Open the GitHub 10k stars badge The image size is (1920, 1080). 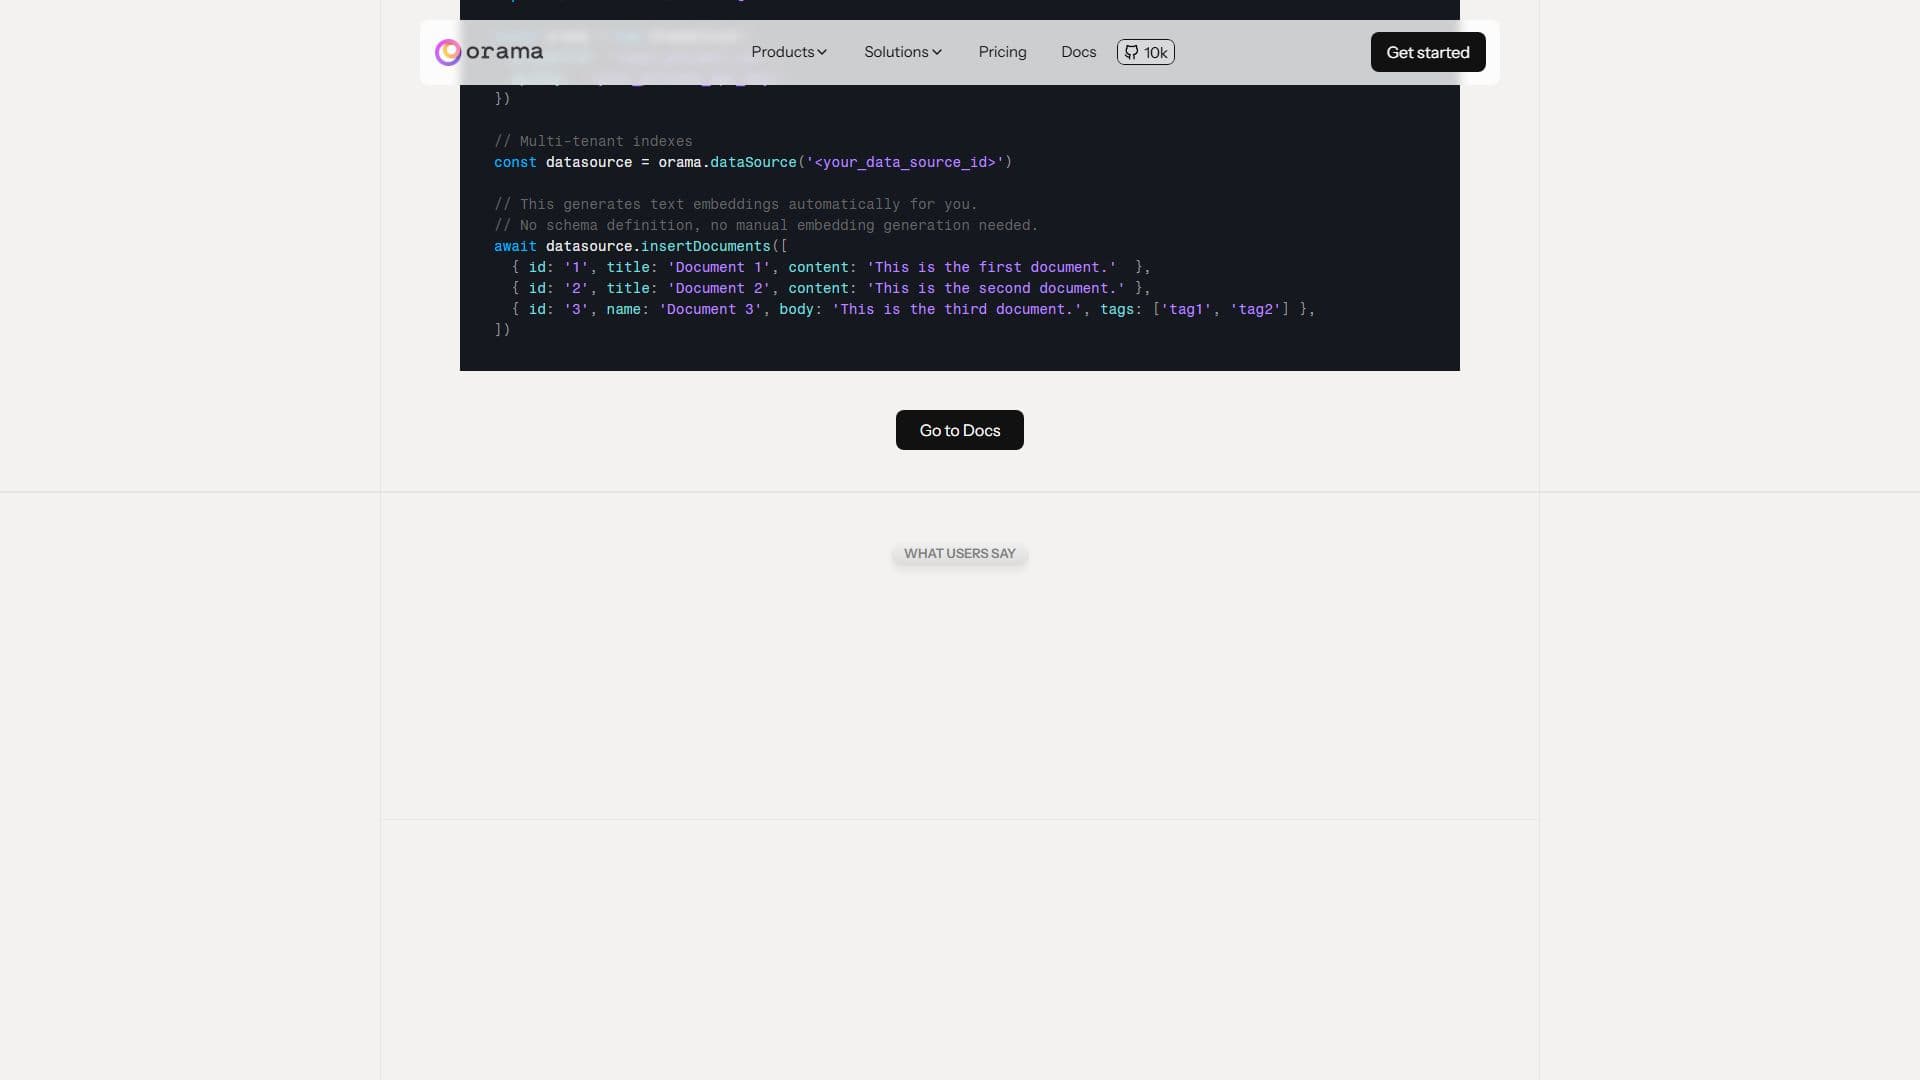click(x=1146, y=52)
